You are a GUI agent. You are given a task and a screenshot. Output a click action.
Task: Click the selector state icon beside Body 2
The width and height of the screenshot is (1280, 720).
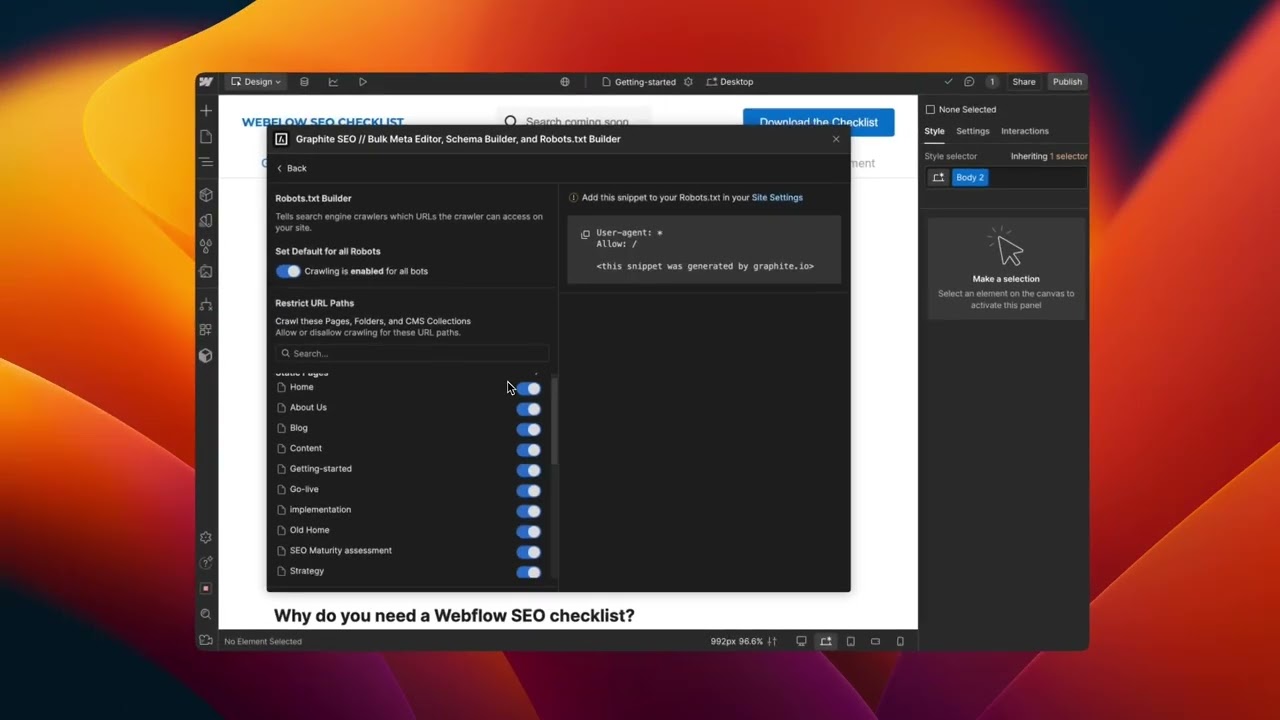click(x=938, y=177)
